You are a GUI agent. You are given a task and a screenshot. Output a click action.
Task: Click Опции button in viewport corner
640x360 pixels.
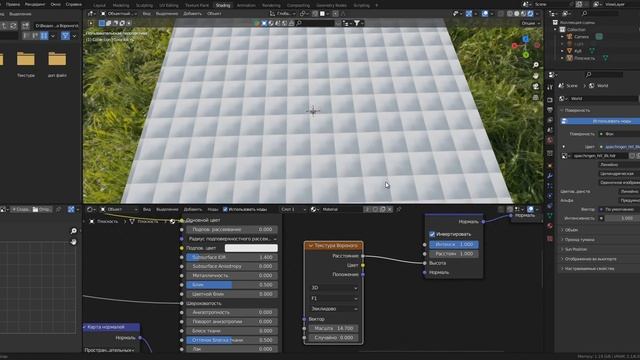[x=530, y=23]
